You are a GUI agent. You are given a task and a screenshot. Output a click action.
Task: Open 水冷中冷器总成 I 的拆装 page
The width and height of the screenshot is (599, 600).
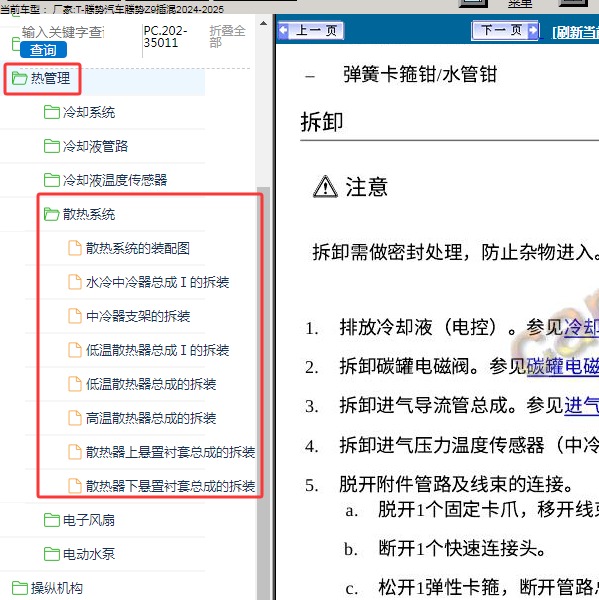[157, 282]
